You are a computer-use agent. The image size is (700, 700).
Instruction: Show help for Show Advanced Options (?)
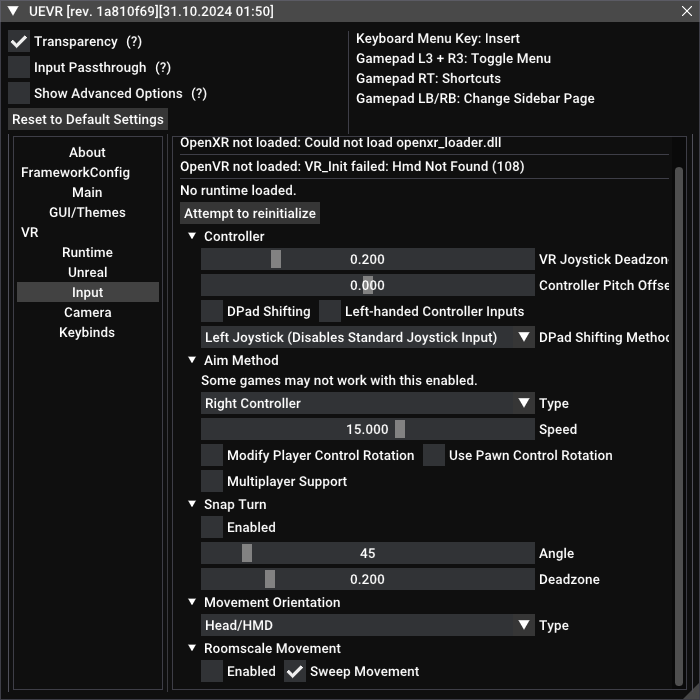tap(199, 93)
